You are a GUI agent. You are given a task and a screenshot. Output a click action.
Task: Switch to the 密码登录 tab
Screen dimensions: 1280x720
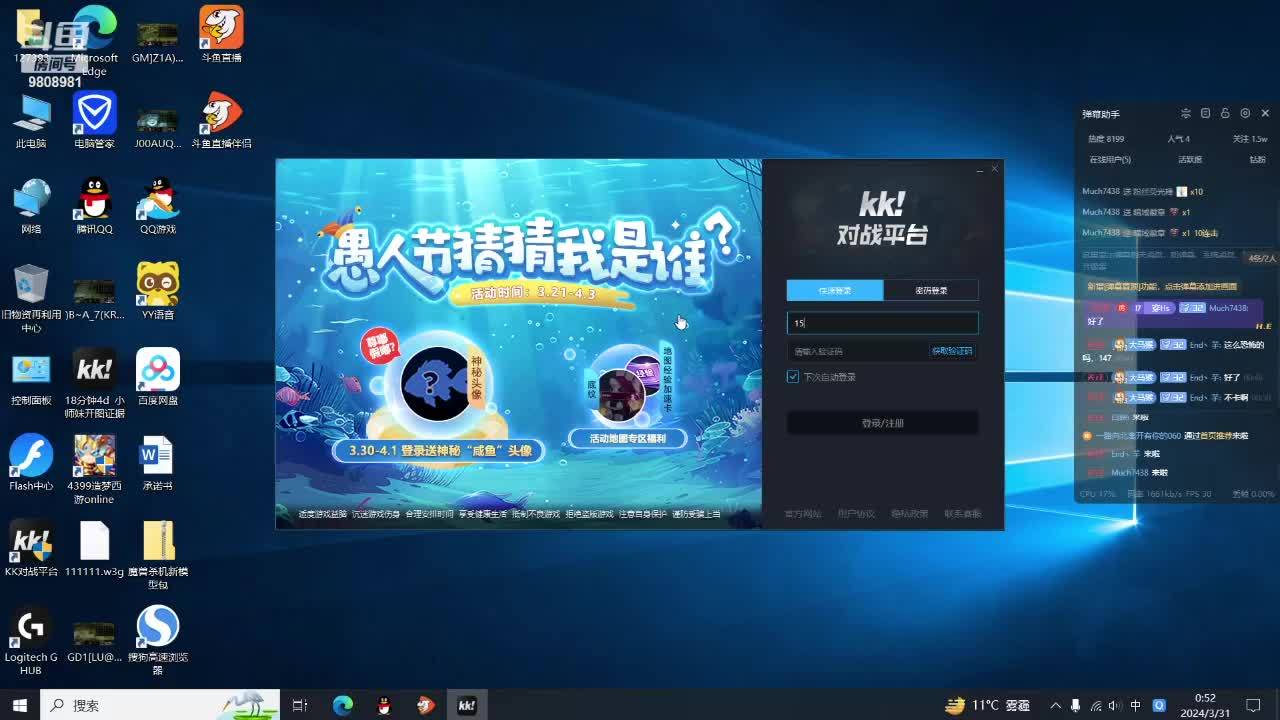coord(931,290)
